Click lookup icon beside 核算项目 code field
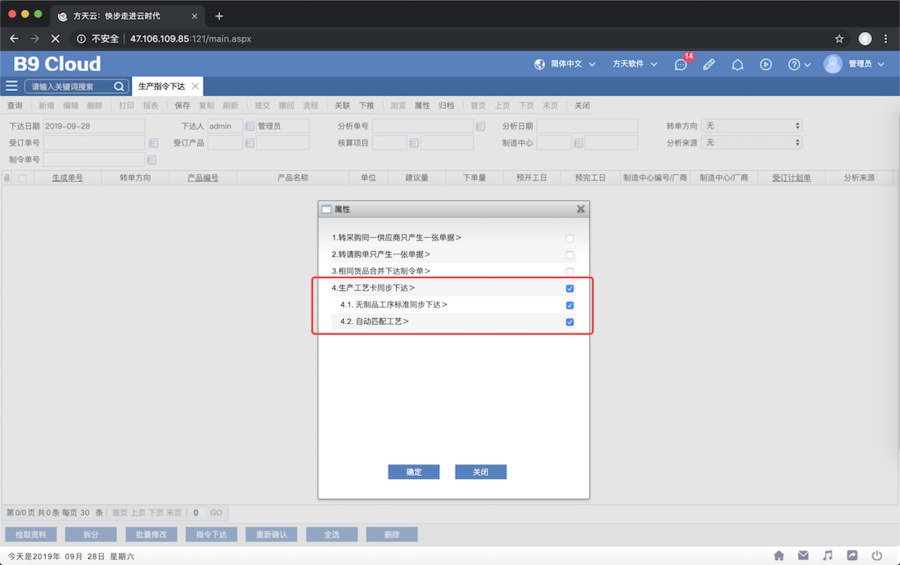 pyautogui.click(x=414, y=142)
